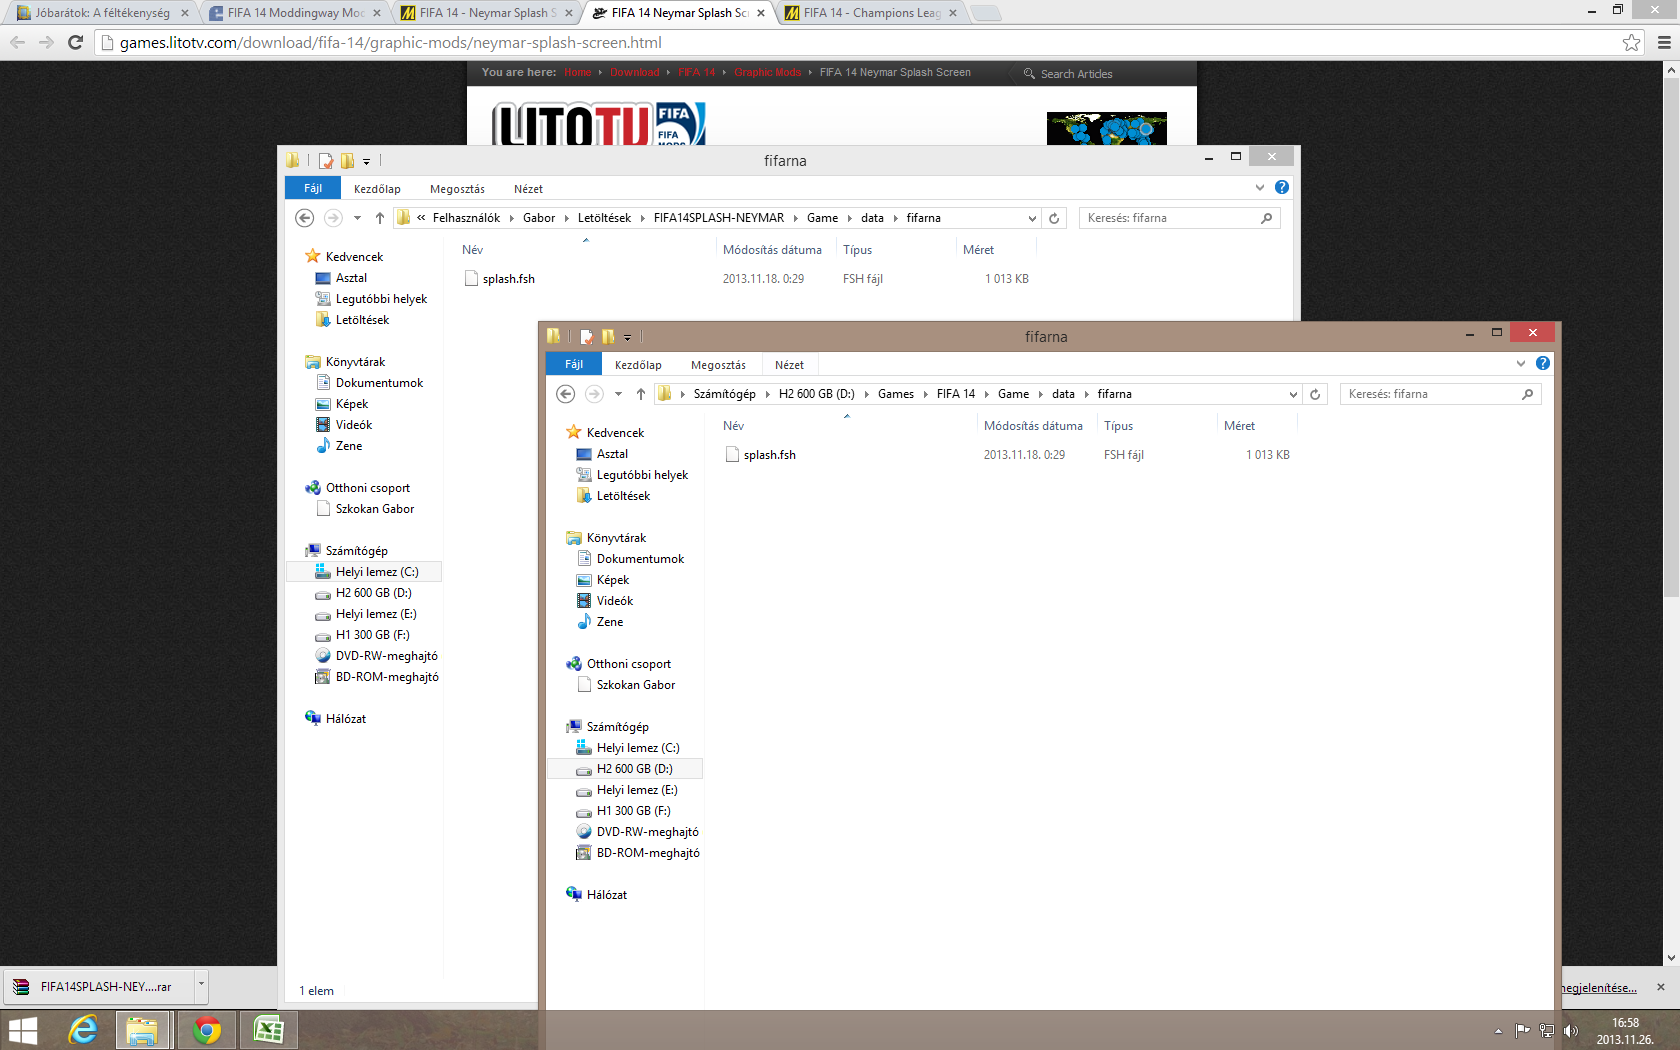1680x1050 pixels.
Task: Expand the ribbon in the front Explorer window
Action: (1521, 363)
